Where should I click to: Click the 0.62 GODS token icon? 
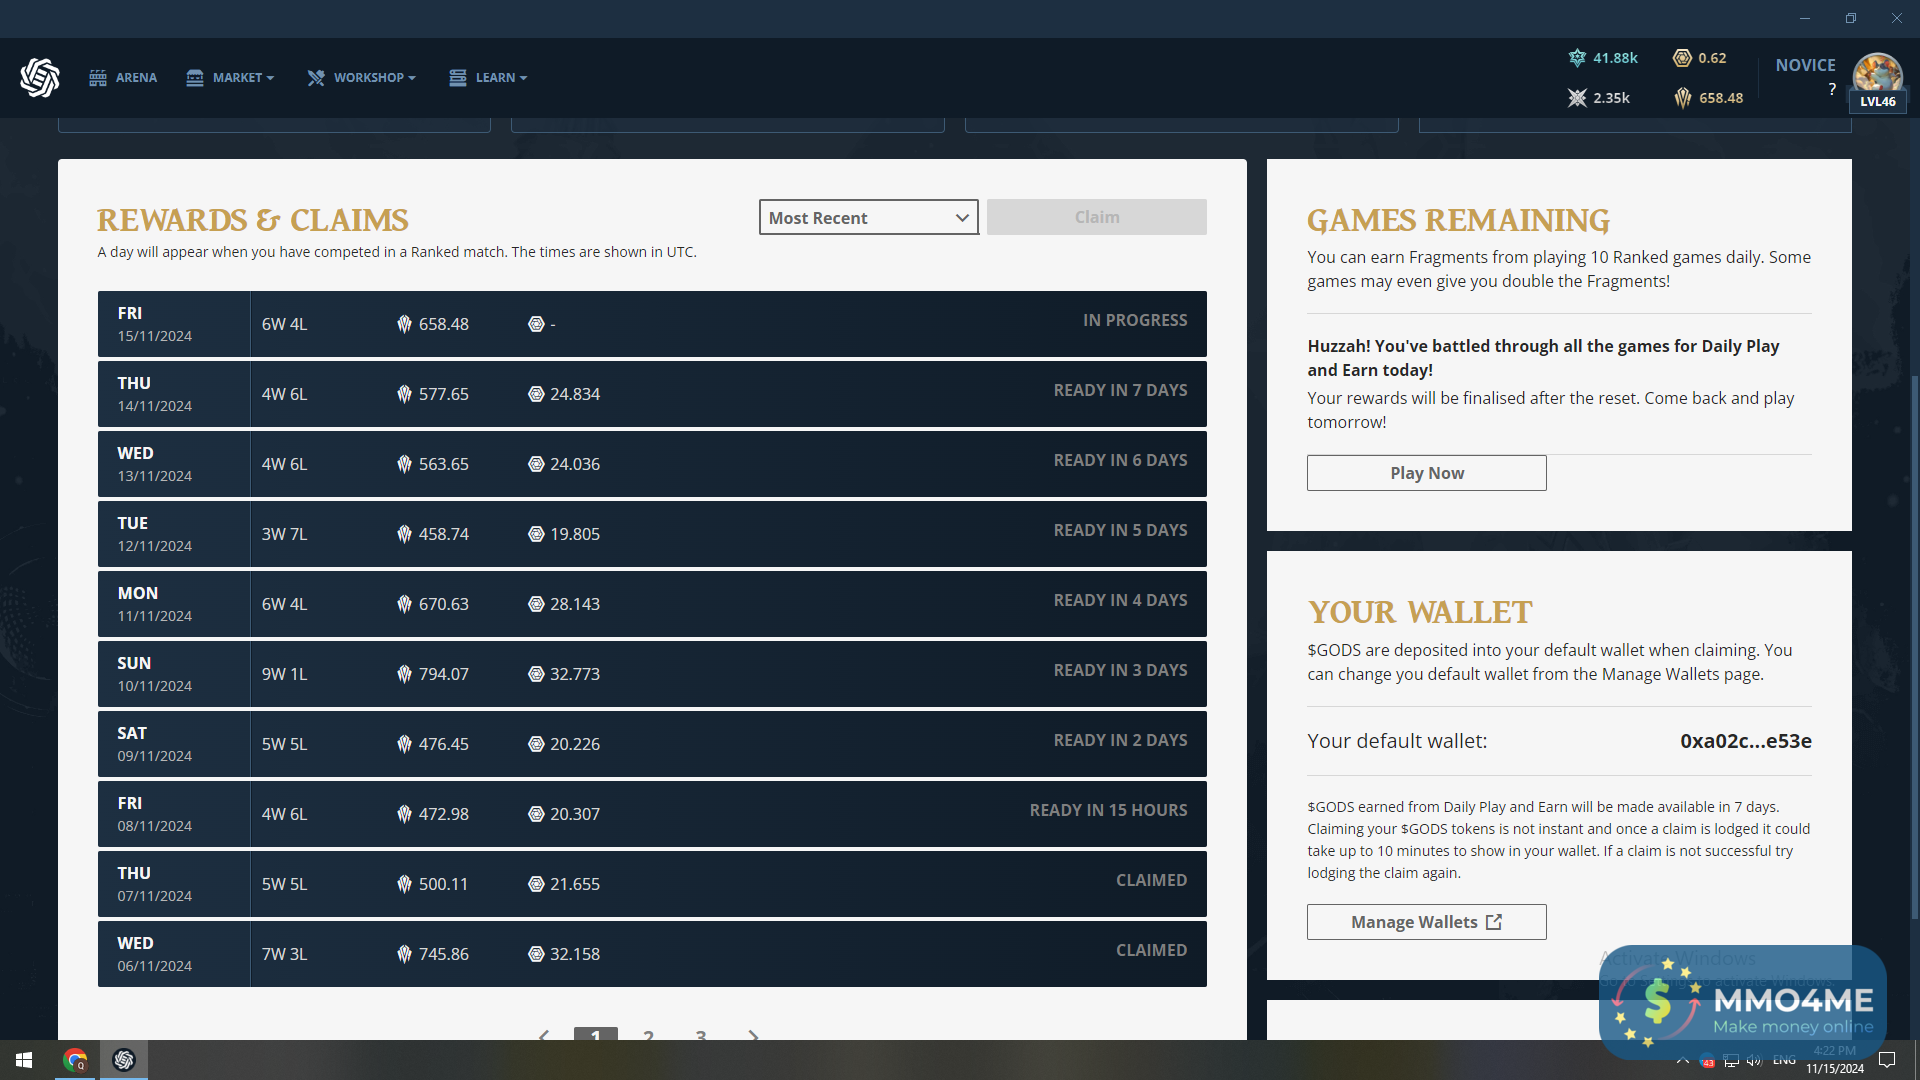[x=1682, y=58]
